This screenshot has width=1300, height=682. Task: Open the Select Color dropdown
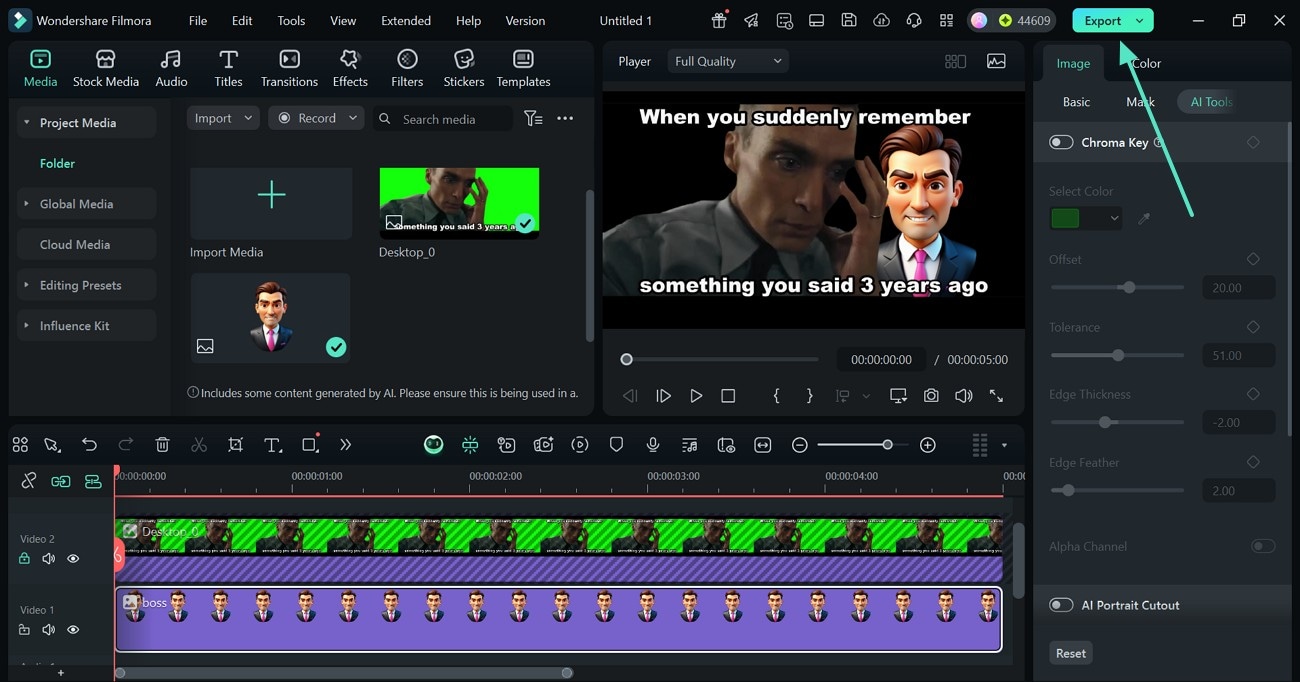click(1085, 218)
